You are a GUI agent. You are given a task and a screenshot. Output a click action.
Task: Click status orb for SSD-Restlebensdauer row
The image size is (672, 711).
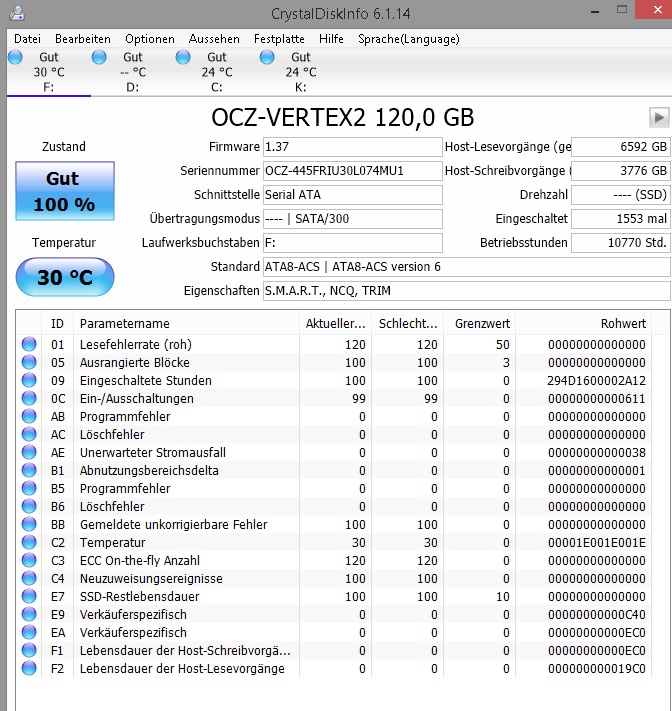[29, 596]
